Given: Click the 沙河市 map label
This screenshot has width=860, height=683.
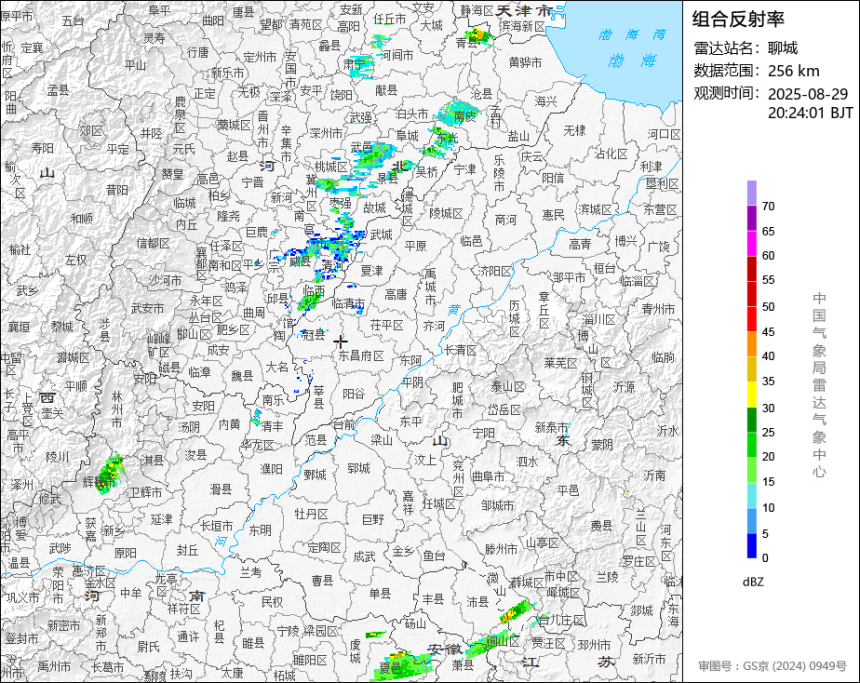Looking at the screenshot, I should [165, 280].
